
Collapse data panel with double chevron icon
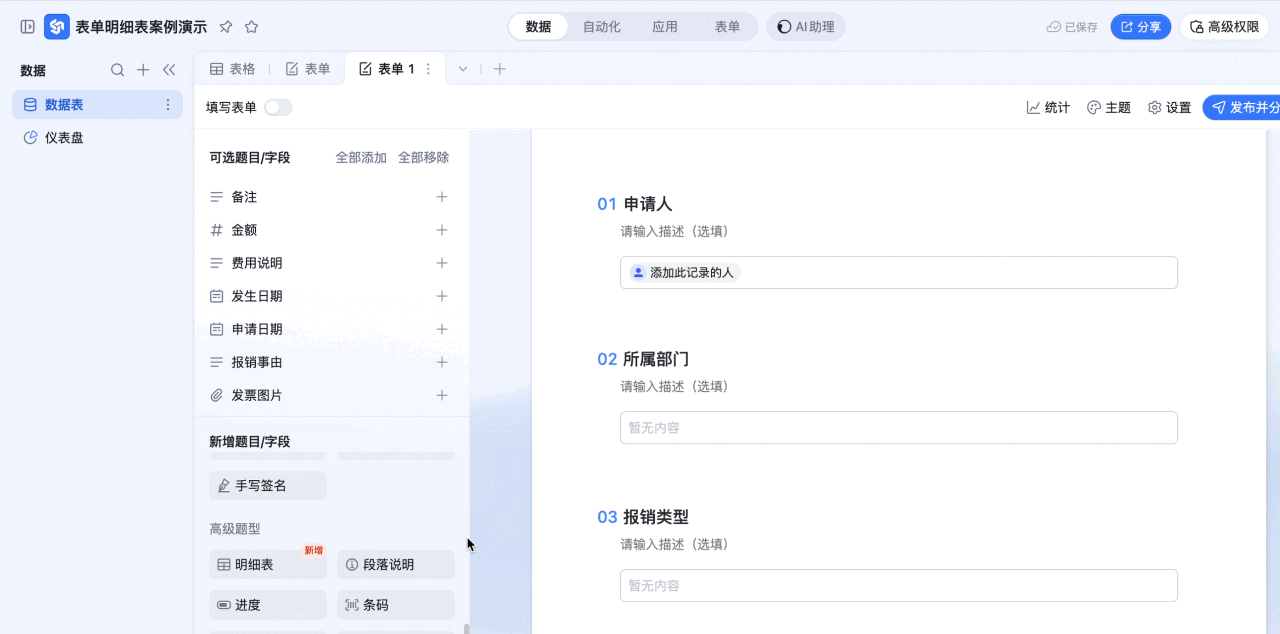pos(169,70)
